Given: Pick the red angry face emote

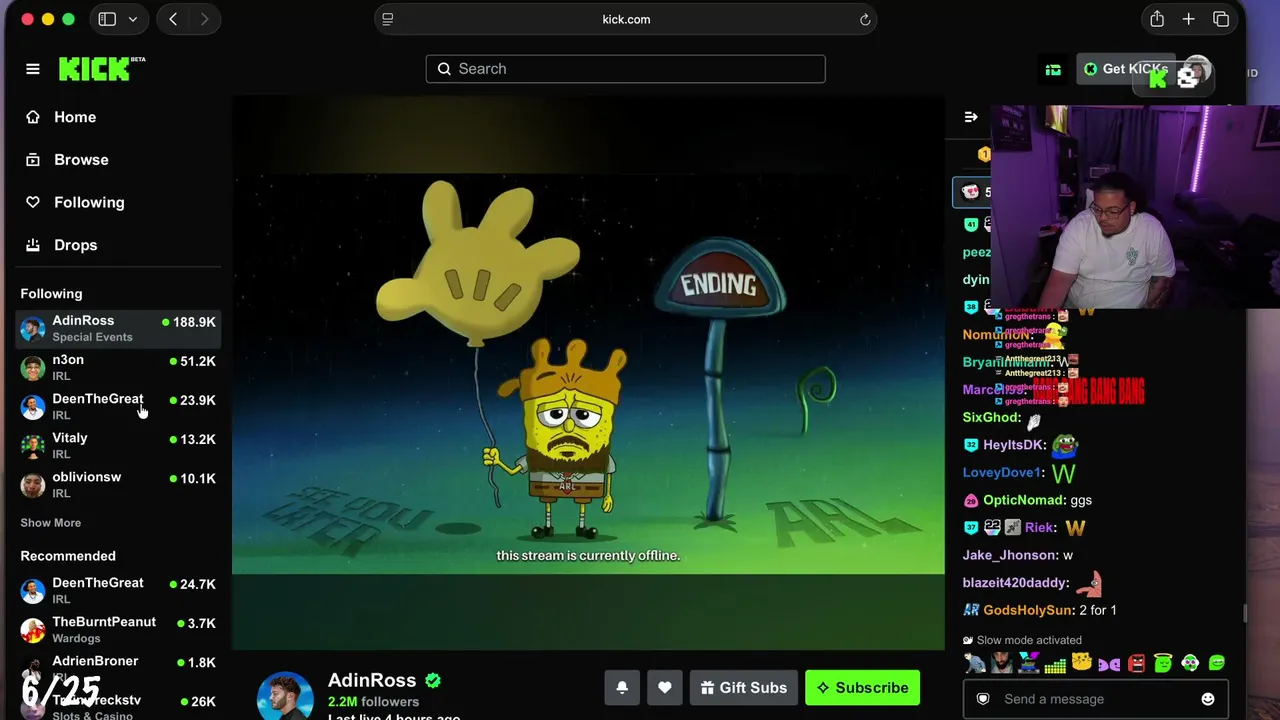Looking at the screenshot, I should click(x=1136, y=662).
